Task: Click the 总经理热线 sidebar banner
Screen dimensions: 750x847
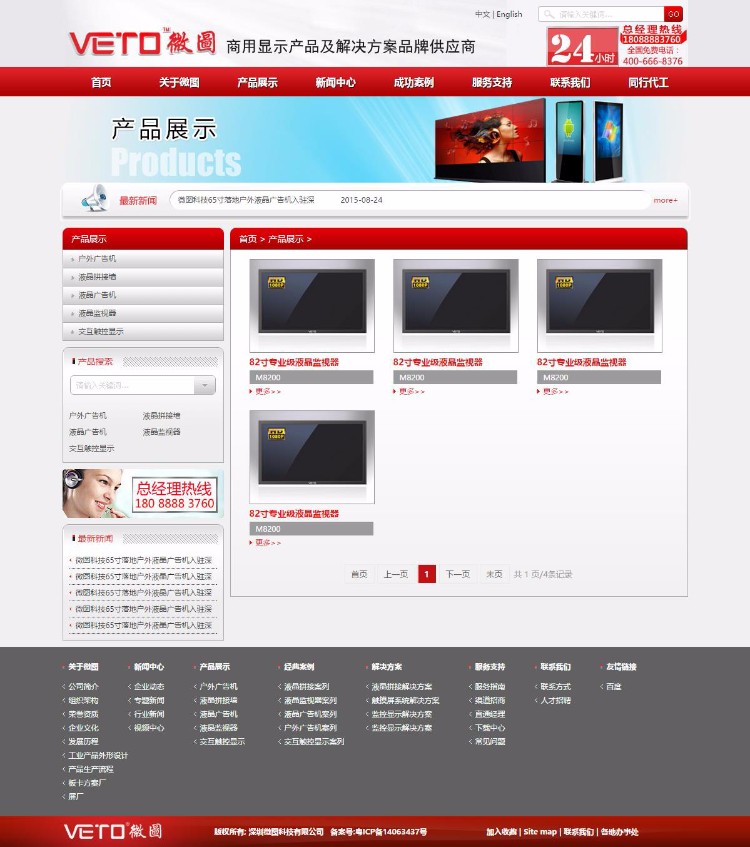Action: [x=143, y=494]
